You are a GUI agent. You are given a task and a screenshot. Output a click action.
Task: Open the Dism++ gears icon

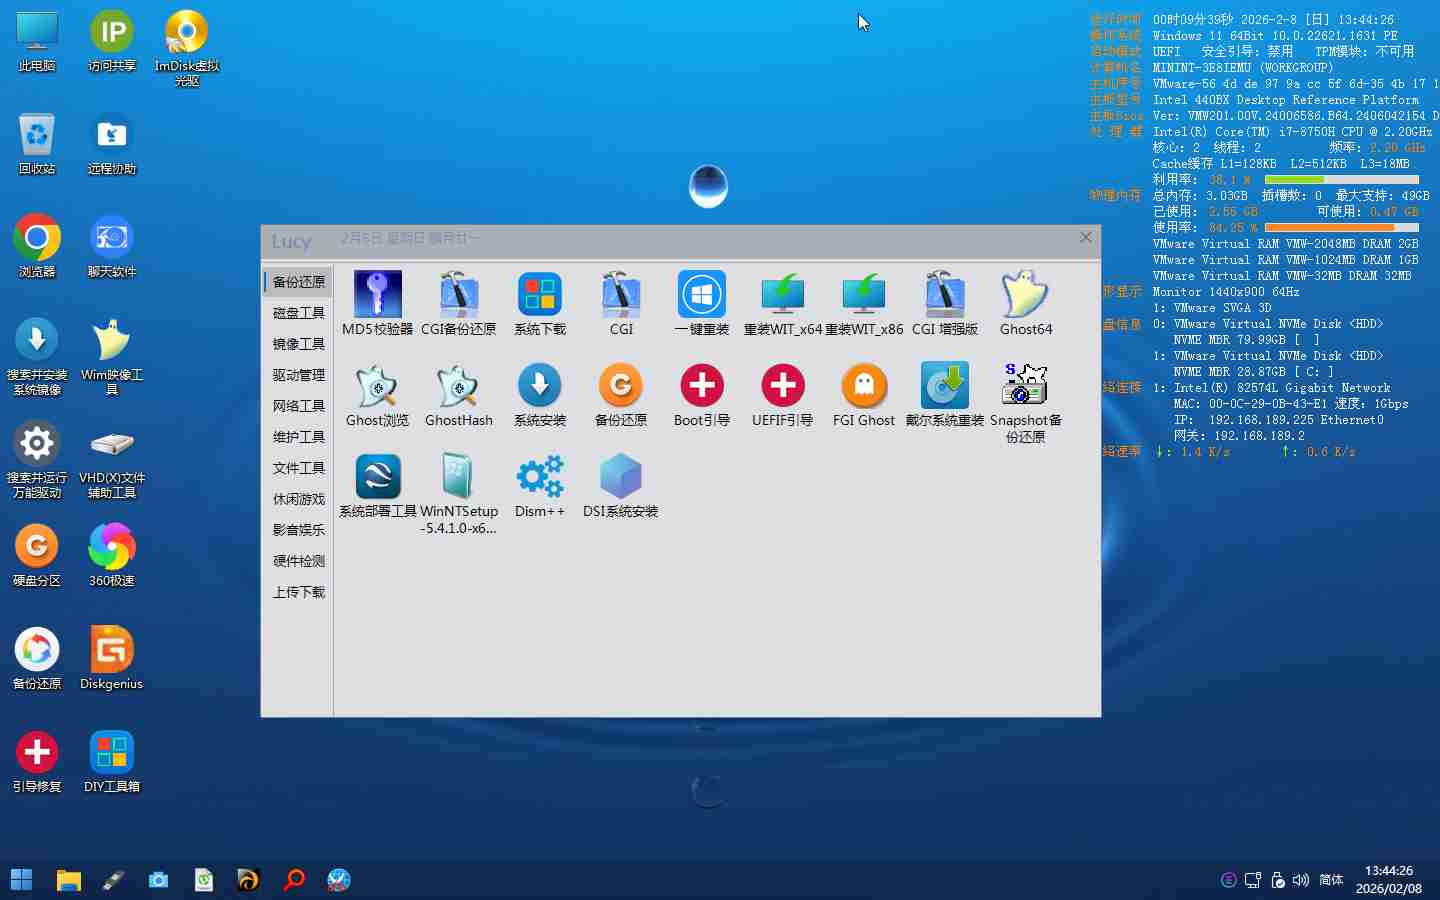(x=539, y=478)
